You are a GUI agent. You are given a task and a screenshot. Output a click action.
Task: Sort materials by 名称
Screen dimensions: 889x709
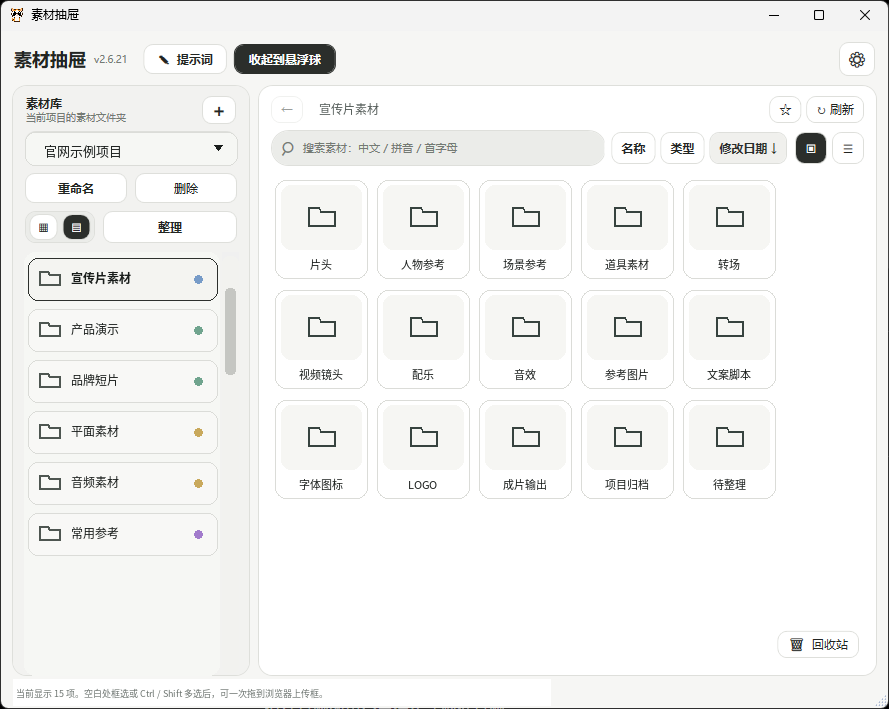(633, 148)
